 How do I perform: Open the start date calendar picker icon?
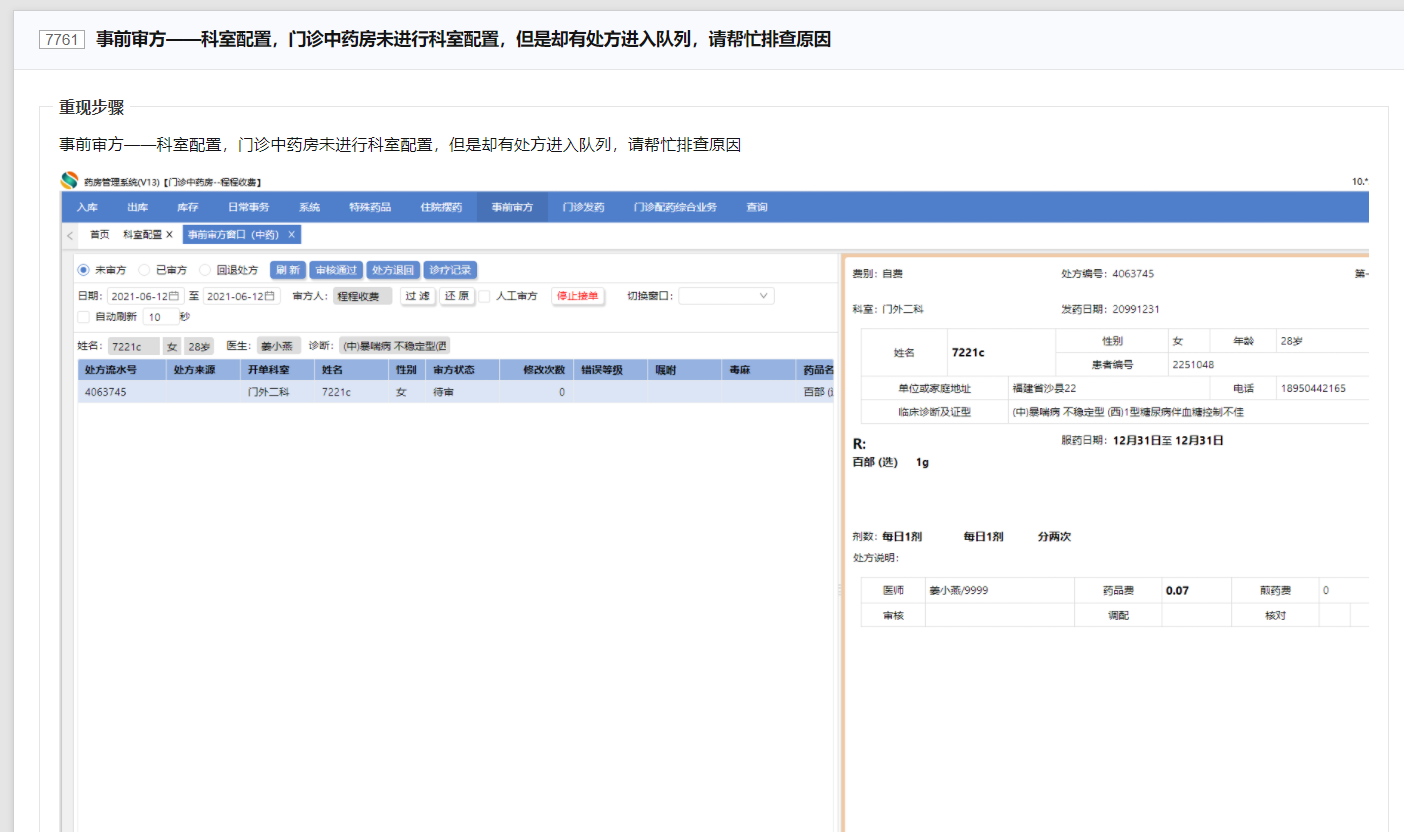click(175, 296)
